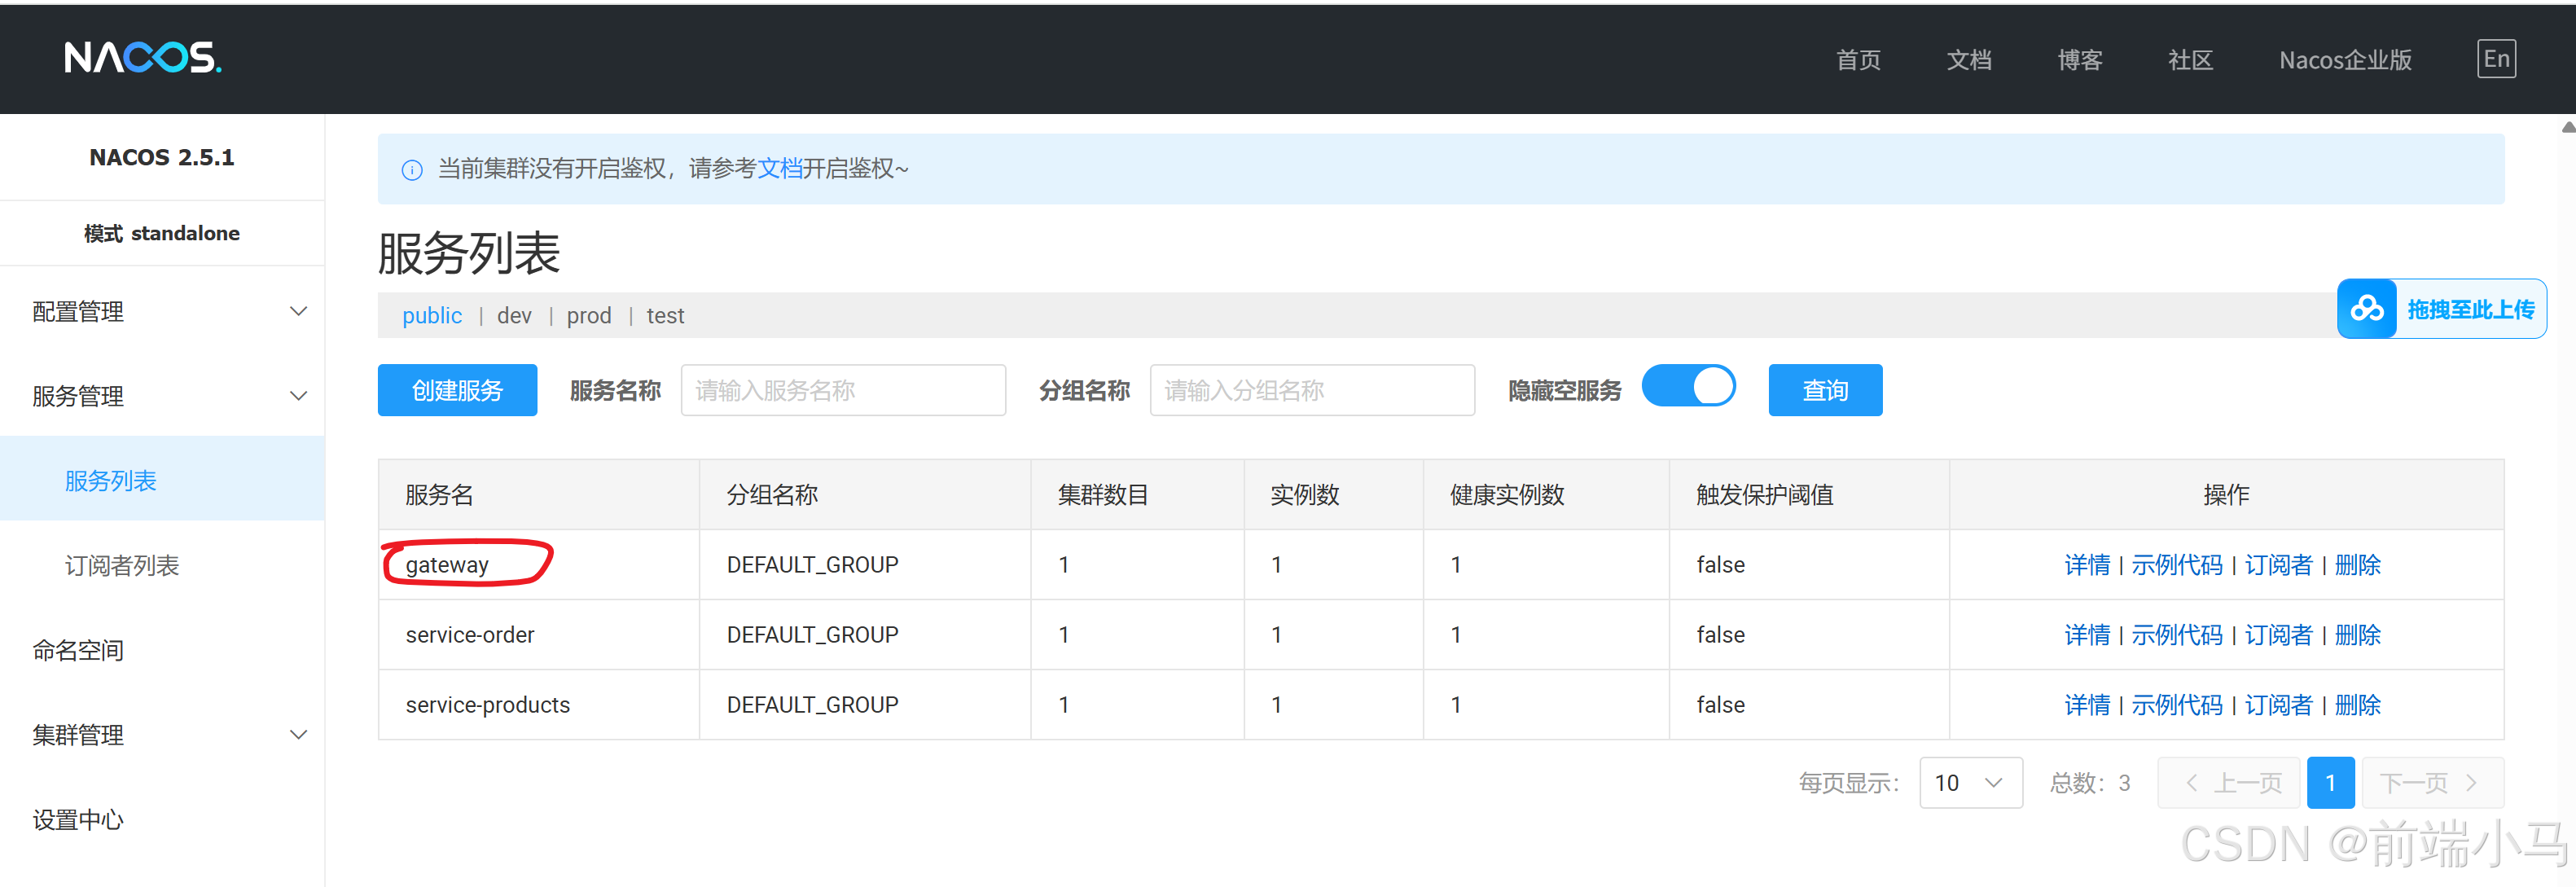The width and height of the screenshot is (2576, 887).
Task: Expand 集群管理 menu chevron
Action: point(298,735)
